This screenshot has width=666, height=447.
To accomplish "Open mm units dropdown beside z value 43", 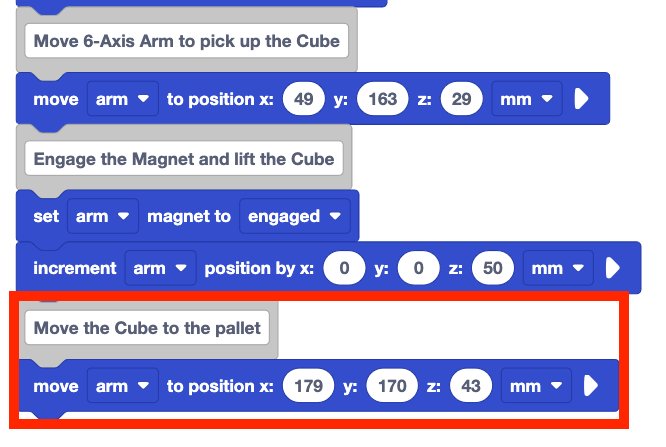I will coord(536,385).
